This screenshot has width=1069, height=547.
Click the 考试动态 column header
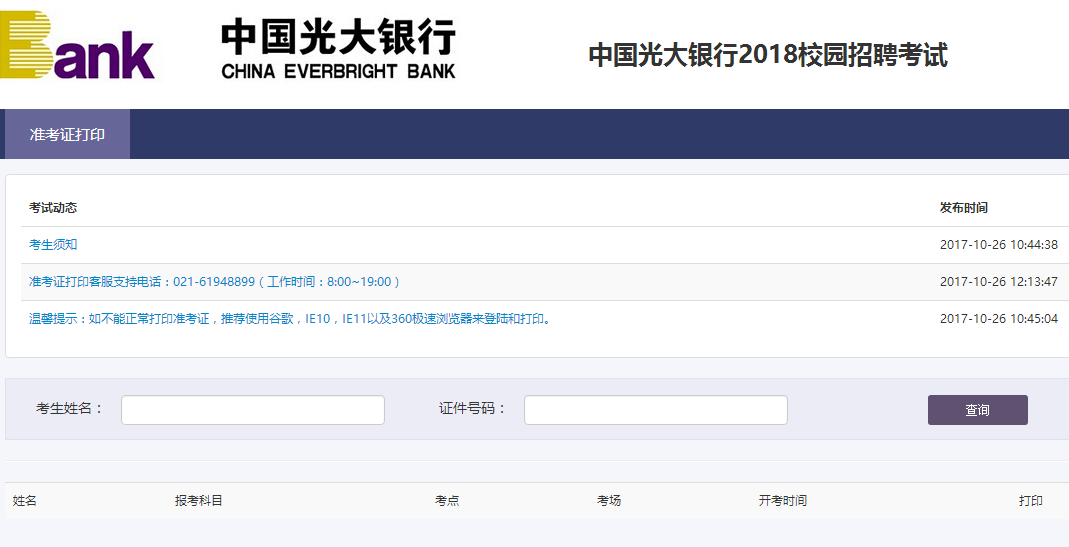point(53,208)
